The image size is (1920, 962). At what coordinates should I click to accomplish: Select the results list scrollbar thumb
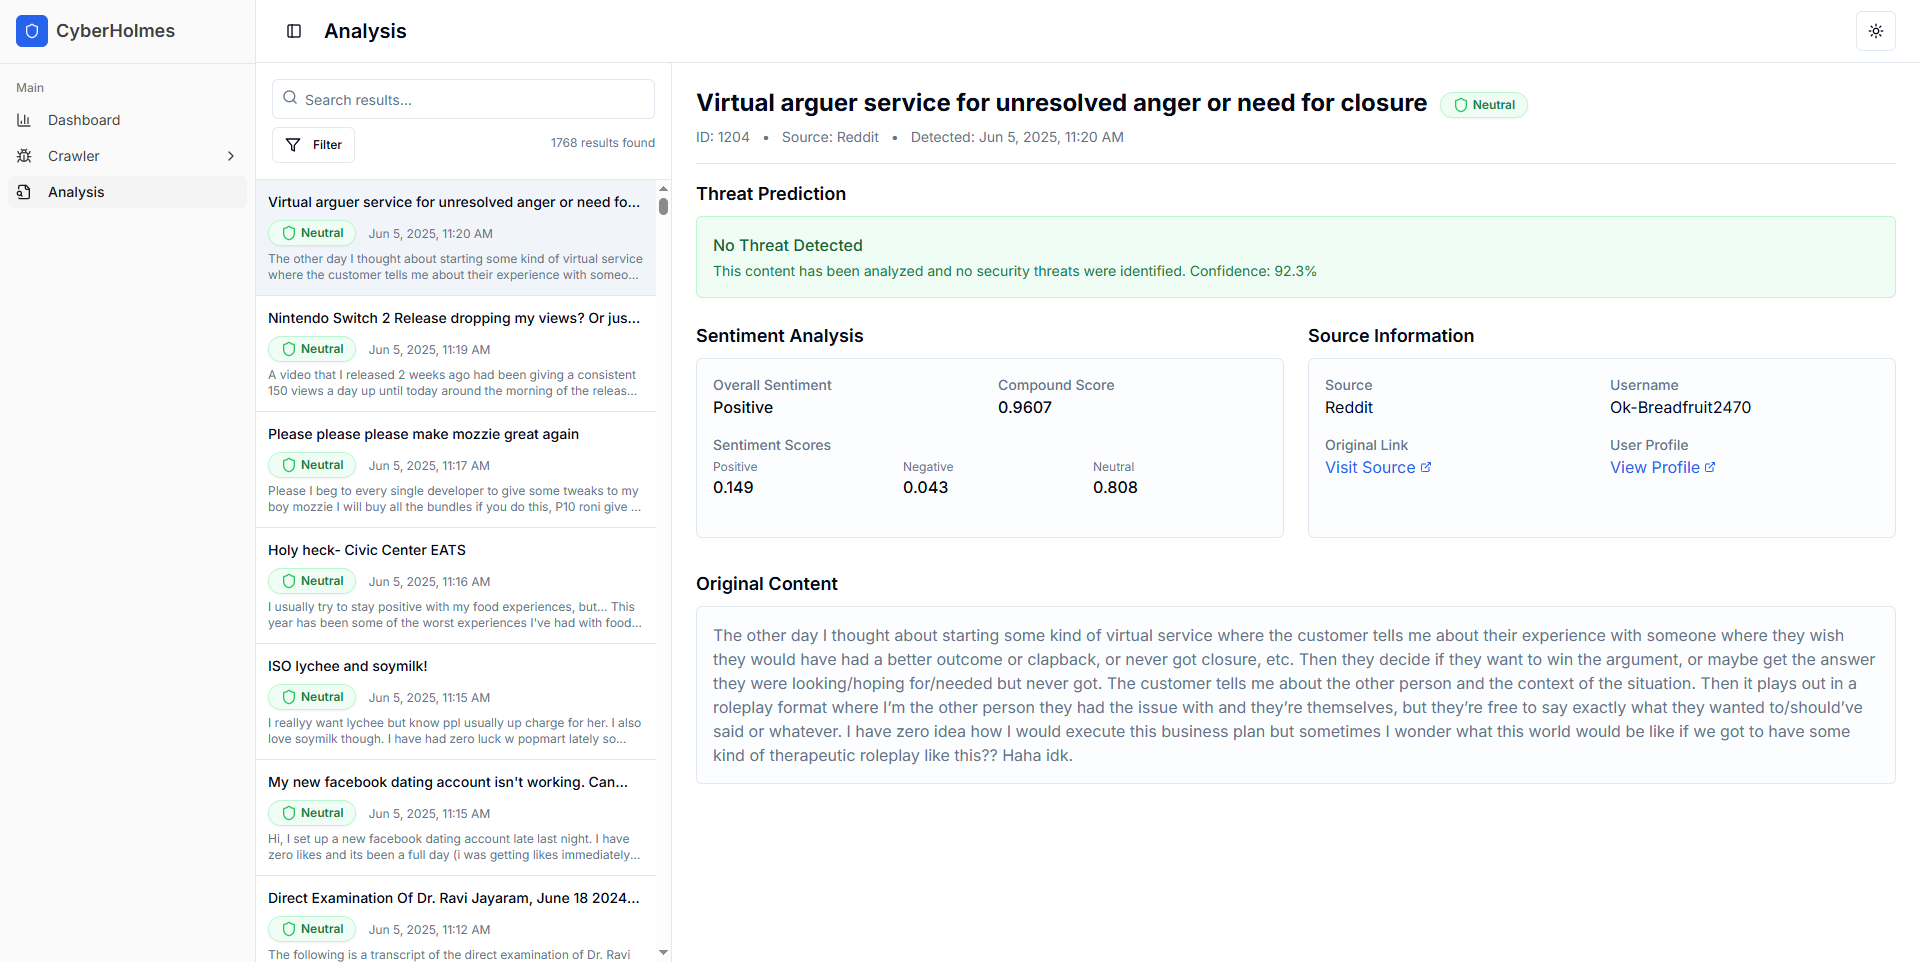(x=663, y=206)
